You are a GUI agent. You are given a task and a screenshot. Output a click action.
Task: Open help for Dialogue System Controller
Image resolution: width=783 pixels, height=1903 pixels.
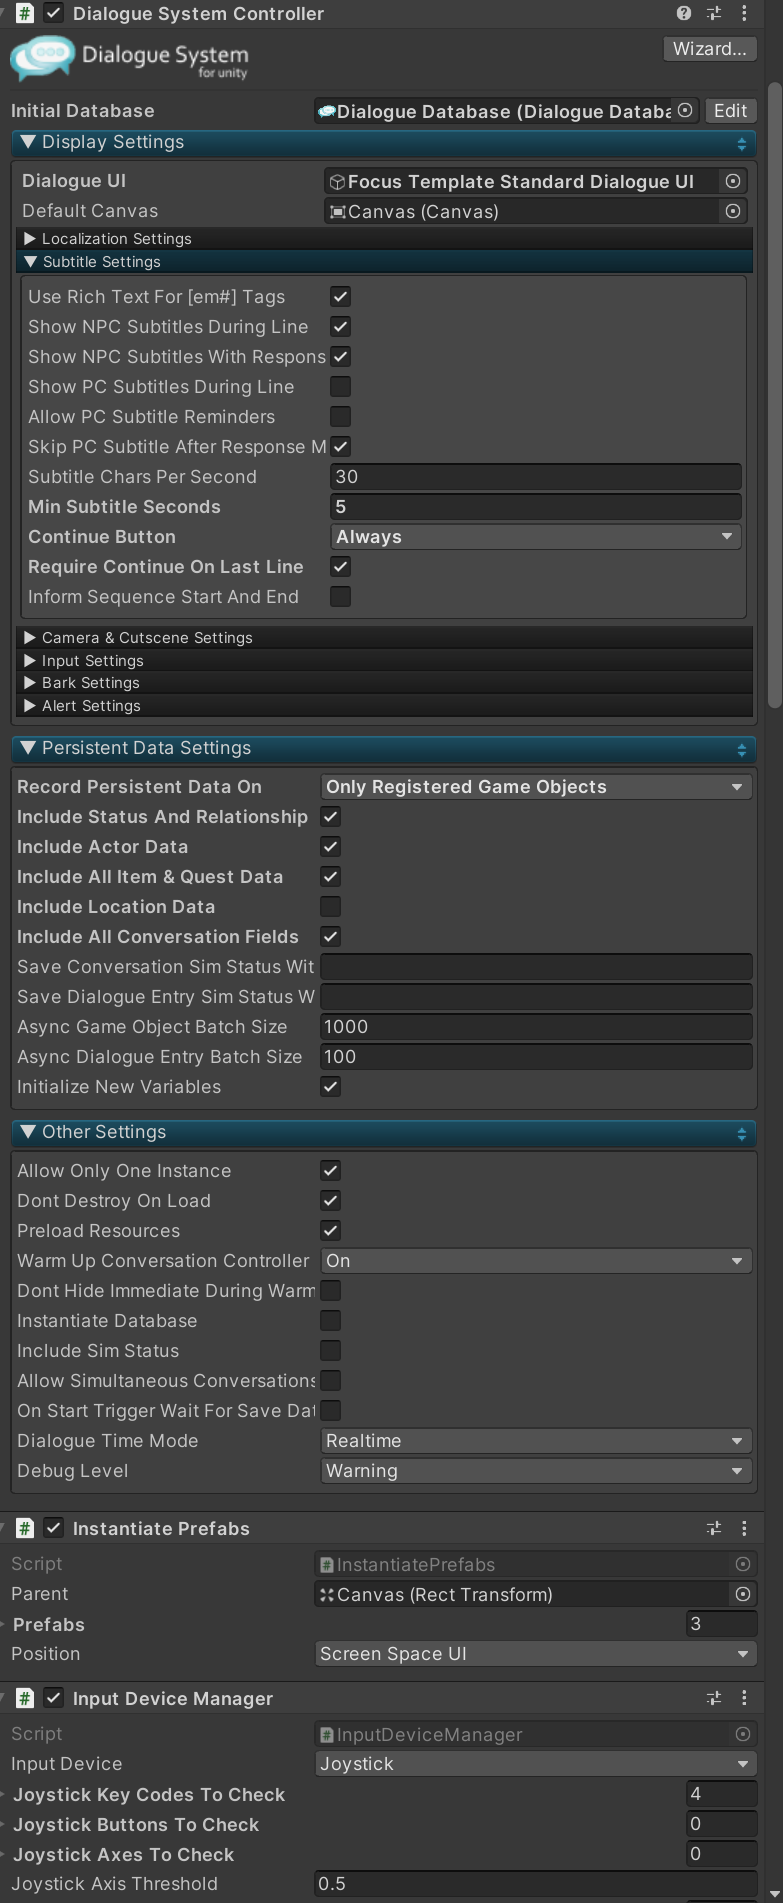(684, 13)
